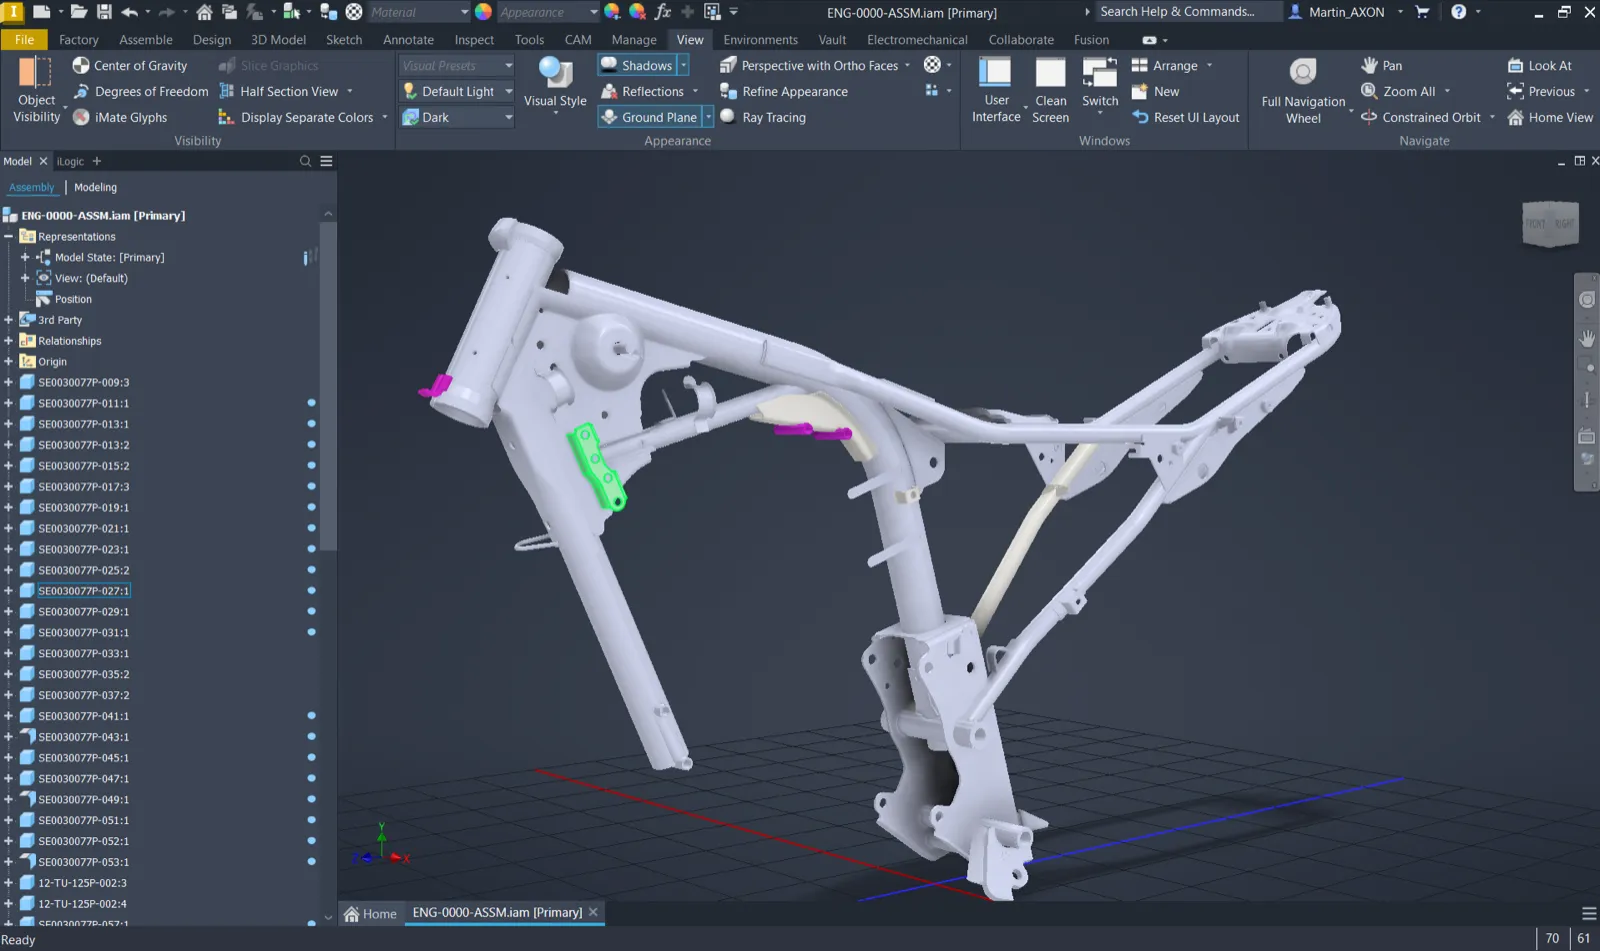
Task: Switch to the Inspect ribbon tab
Action: [x=474, y=40]
